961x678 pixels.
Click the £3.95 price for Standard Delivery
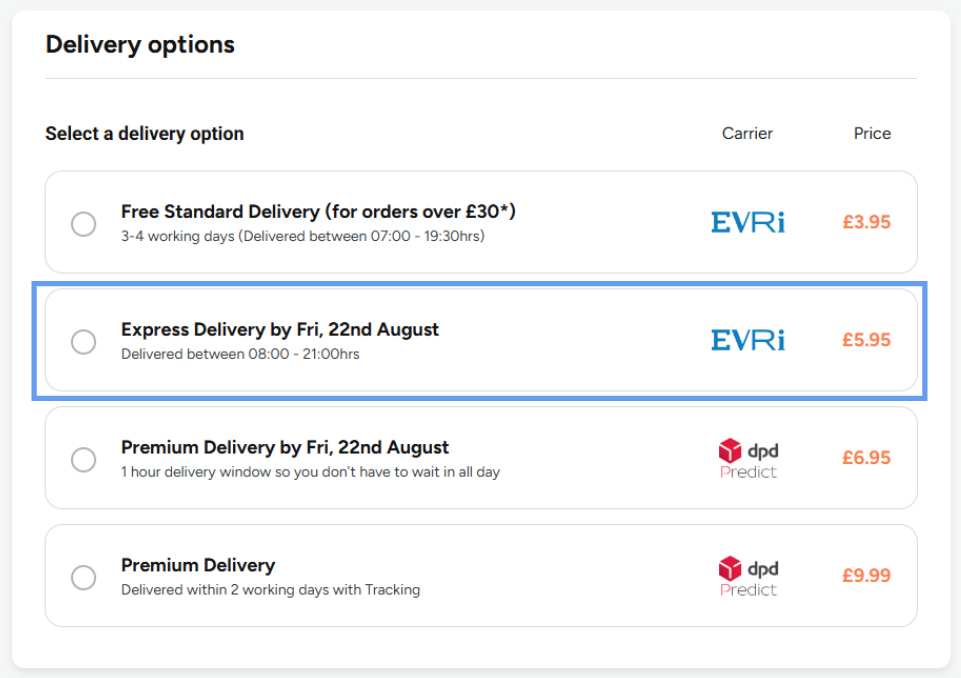(866, 222)
